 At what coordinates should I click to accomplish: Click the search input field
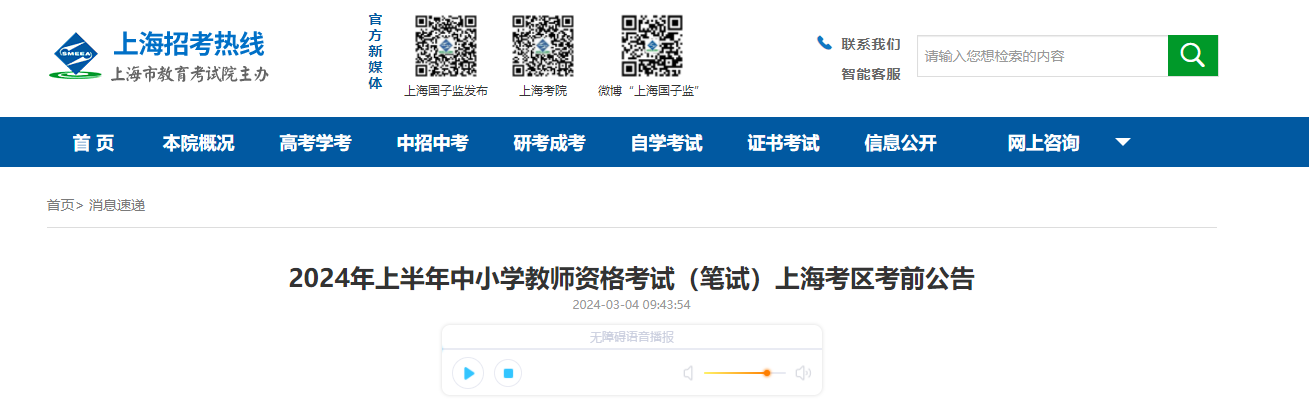(1041, 56)
